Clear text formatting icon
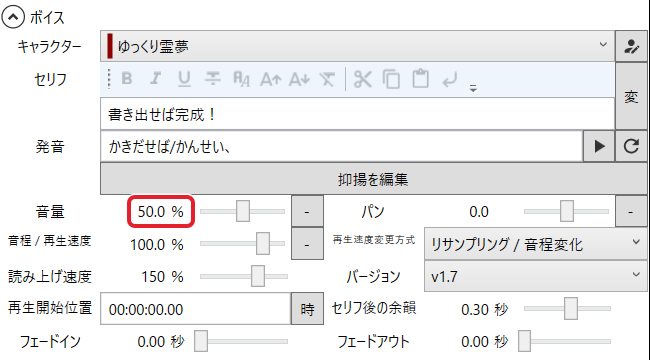Viewport: 650px width, 360px height. [327, 79]
